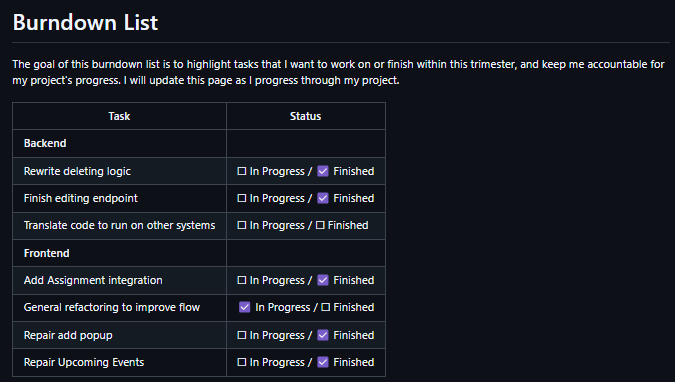Check In Progress for Repair Upcoming Events

[x=242, y=362]
